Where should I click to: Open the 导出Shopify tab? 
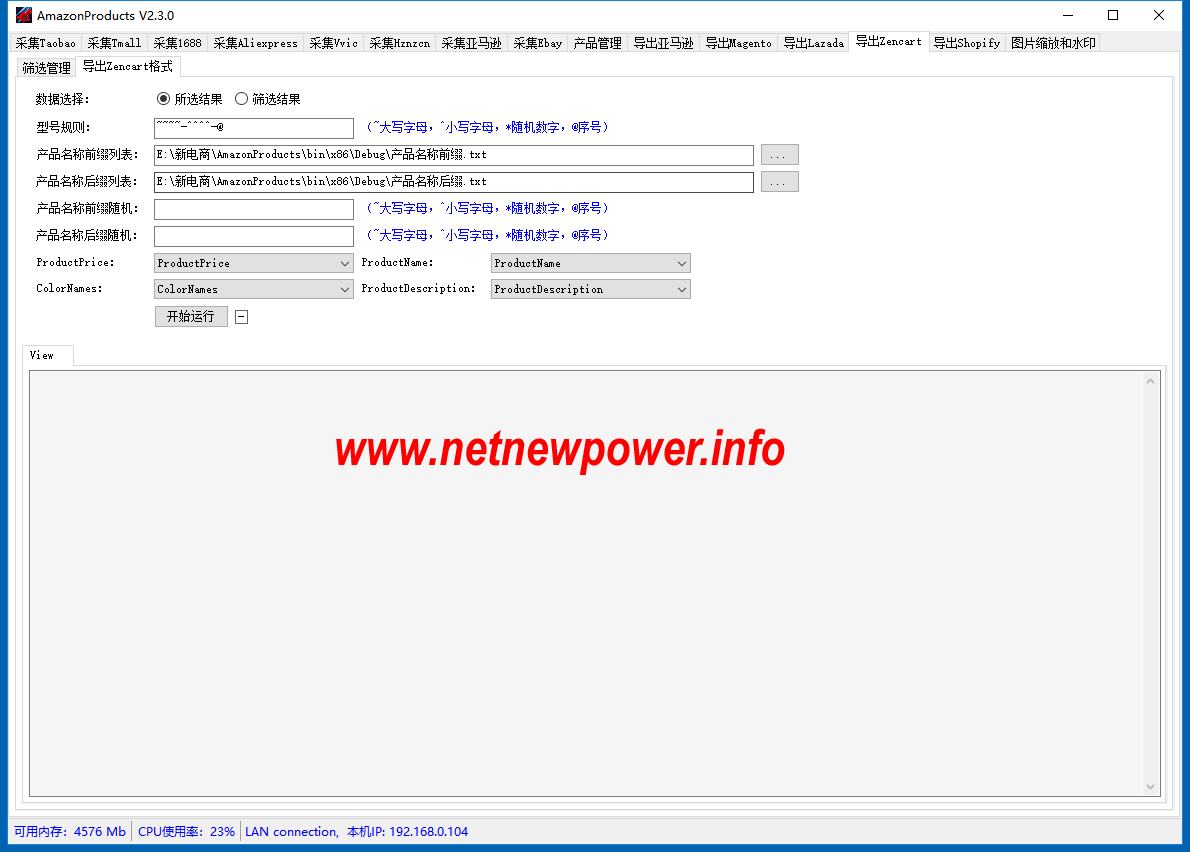pos(967,43)
